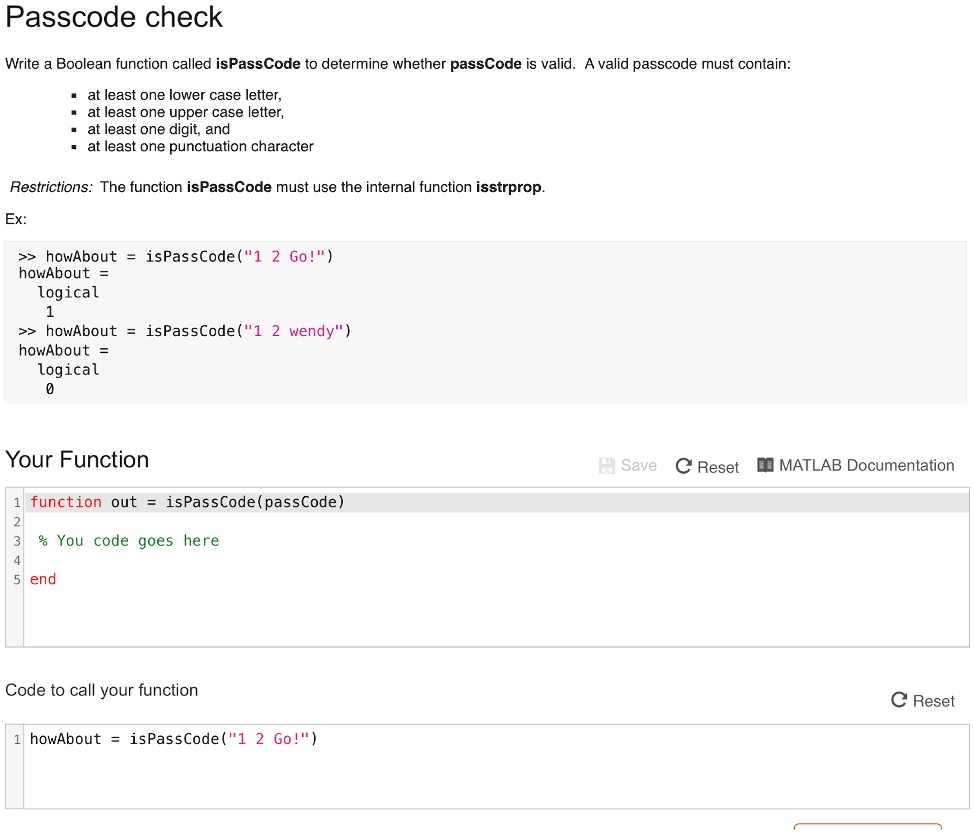Click inside the '% You code goes here' comment
Screen dimensions: 974x834
tap(128, 540)
